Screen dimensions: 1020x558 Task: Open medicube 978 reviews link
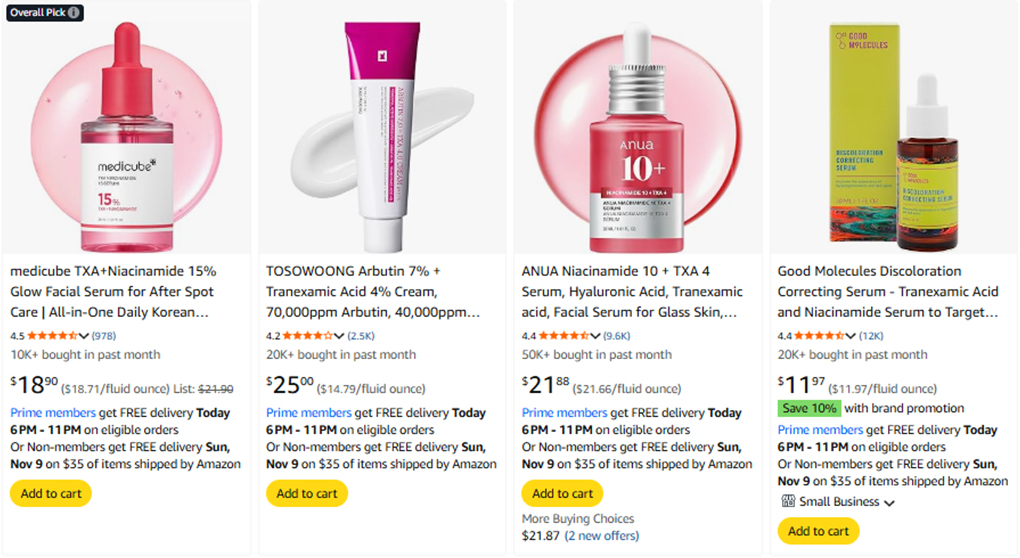pos(104,336)
